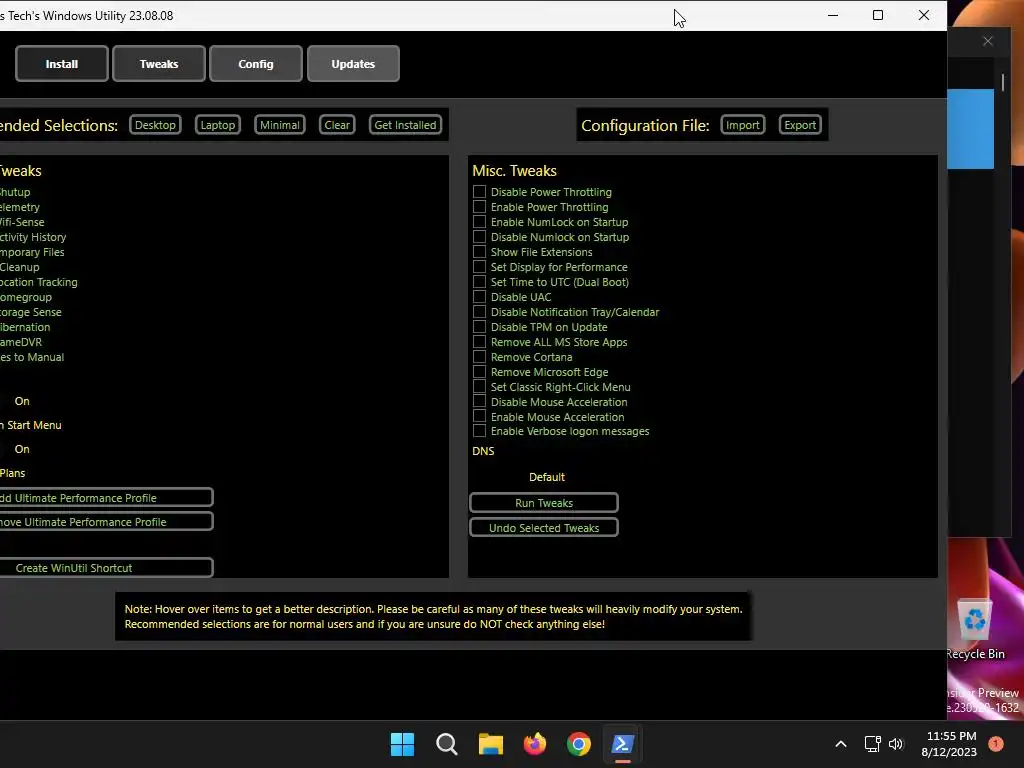Open the DNS dropdown showing Default
The height and width of the screenshot is (768, 1024).
[x=545, y=477]
